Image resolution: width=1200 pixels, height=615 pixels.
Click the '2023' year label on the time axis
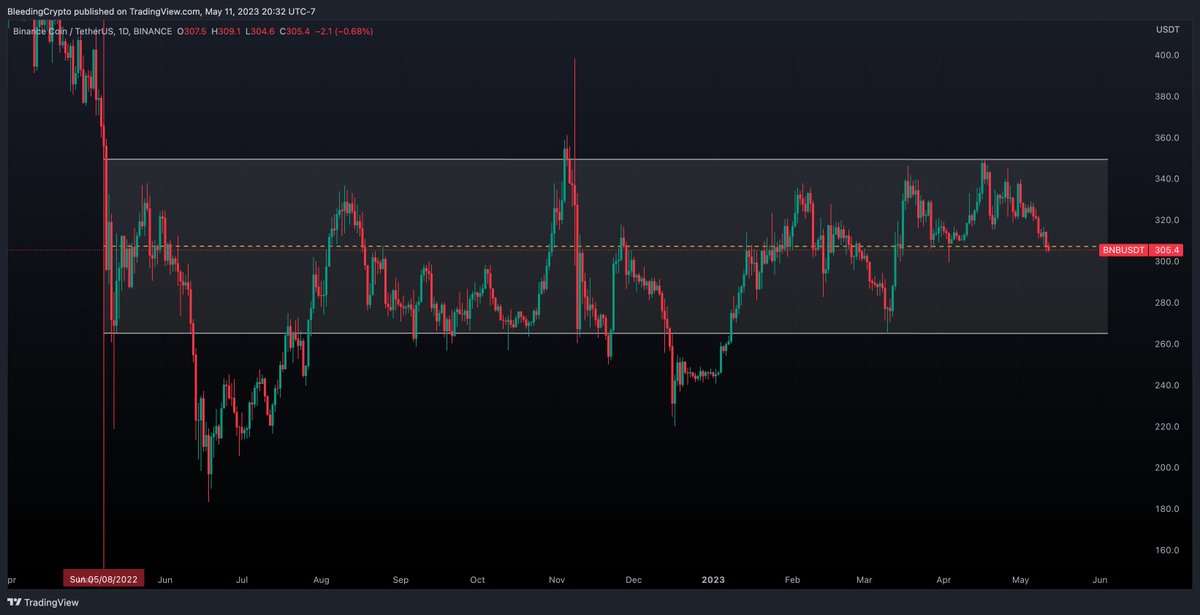coord(713,579)
